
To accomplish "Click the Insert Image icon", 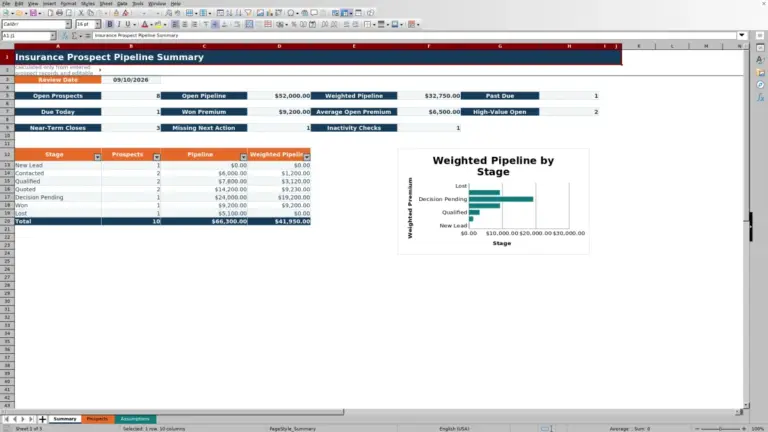I will [x=260, y=13].
